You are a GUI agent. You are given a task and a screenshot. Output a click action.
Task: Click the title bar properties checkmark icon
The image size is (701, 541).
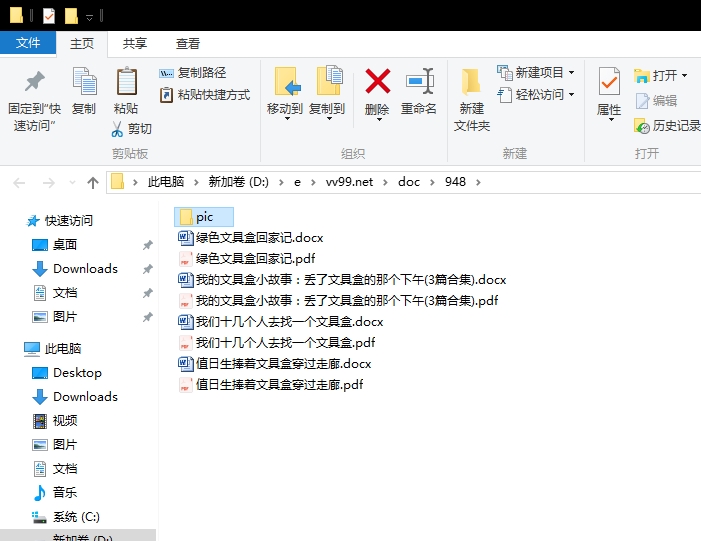coord(49,16)
